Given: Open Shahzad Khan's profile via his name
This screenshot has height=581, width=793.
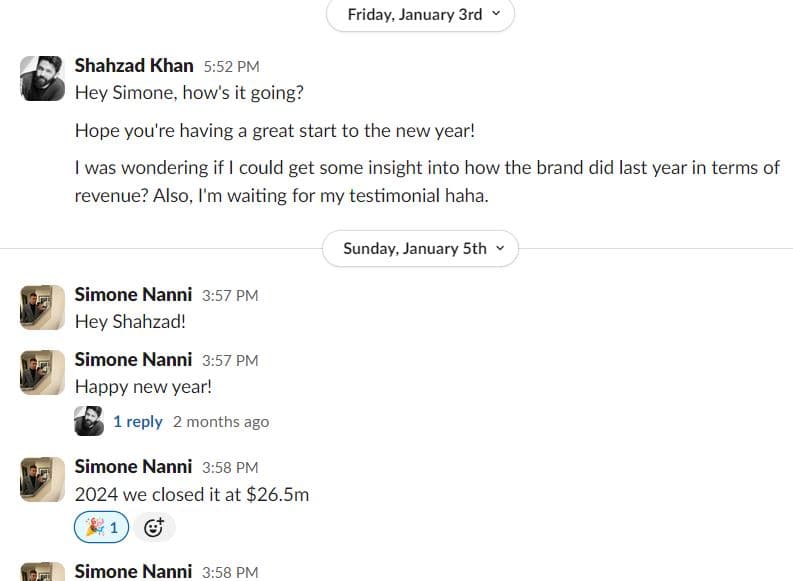Looking at the screenshot, I should pyautogui.click(x=134, y=66).
